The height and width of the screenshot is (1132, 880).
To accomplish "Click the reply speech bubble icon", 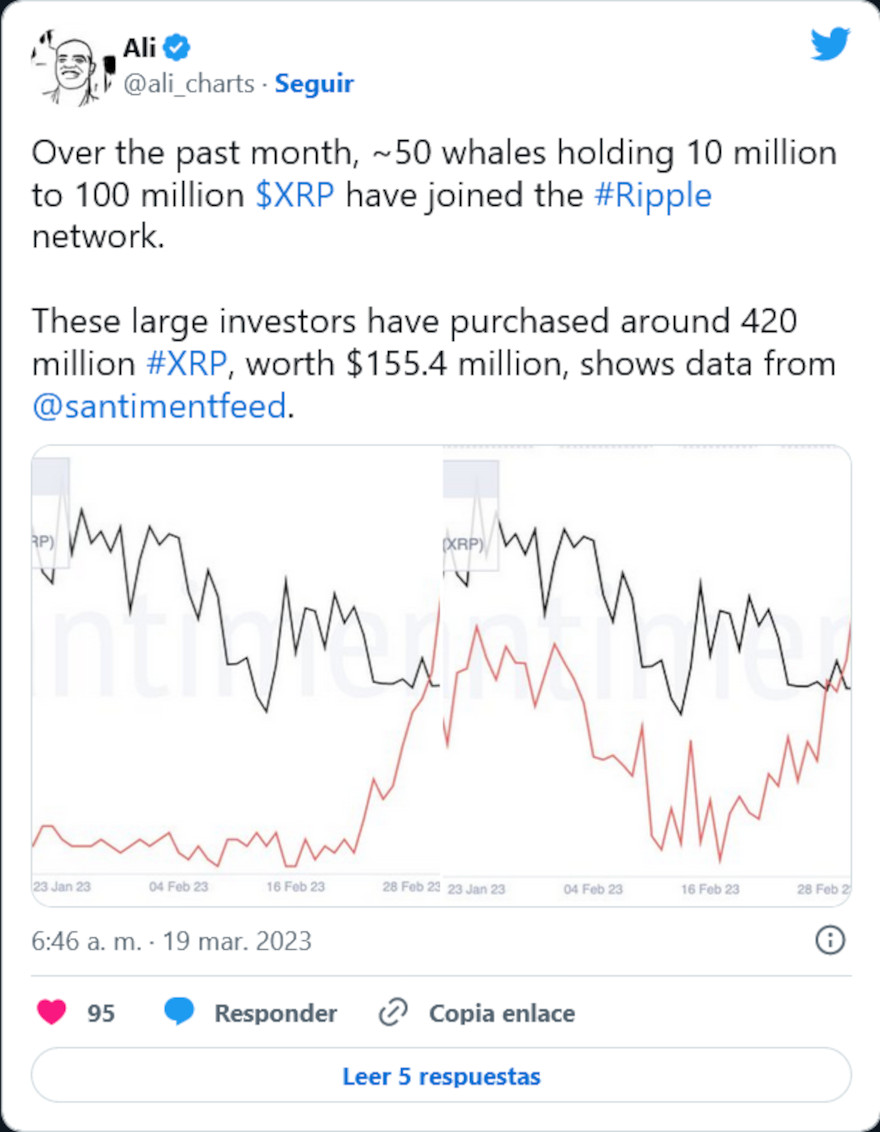I will point(179,1013).
